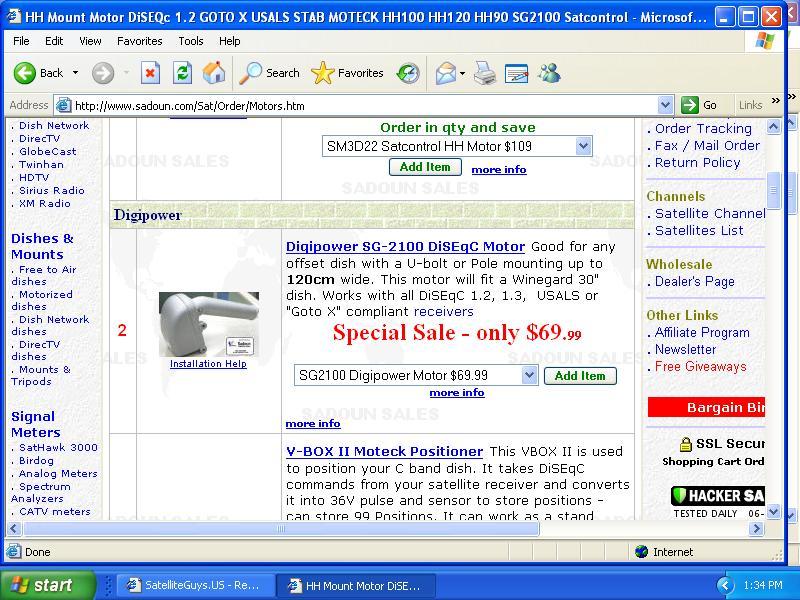Open Free to Air dishes link
Screen dimensions: 800x600
(x=44, y=276)
